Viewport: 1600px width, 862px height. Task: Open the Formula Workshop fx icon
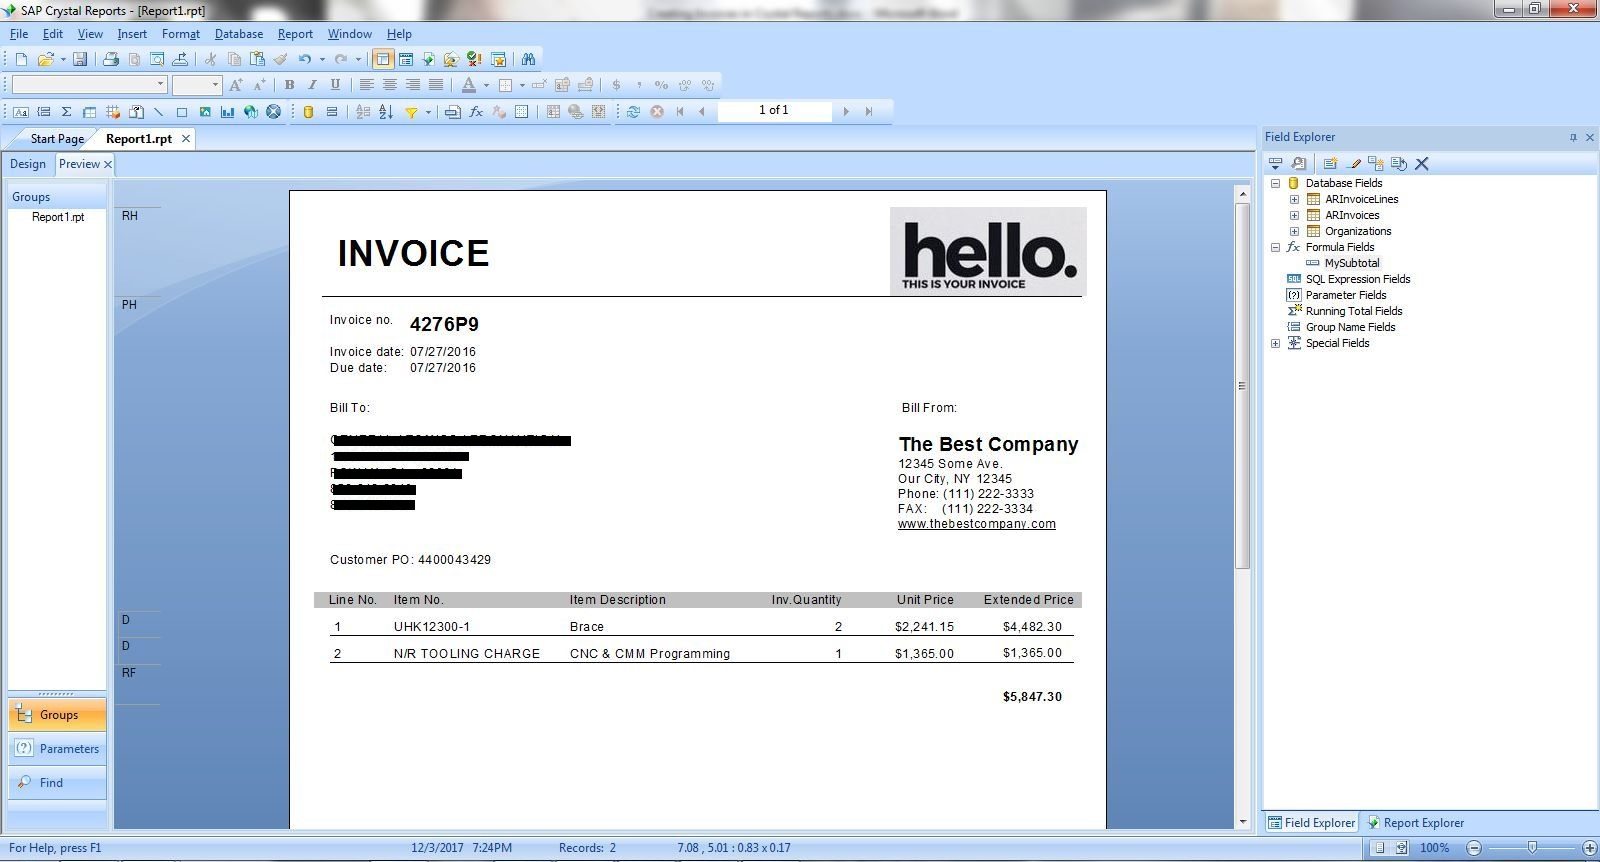476,112
